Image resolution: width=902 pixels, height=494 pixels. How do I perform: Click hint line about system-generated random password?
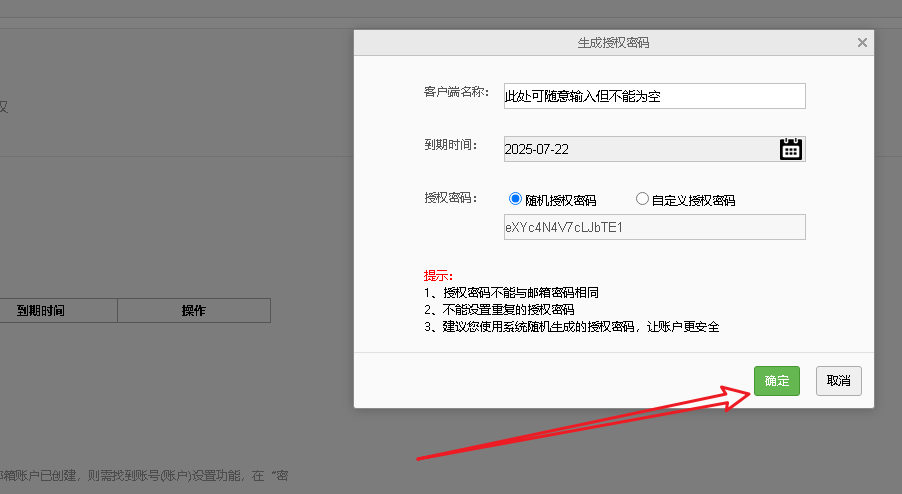tap(577, 327)
